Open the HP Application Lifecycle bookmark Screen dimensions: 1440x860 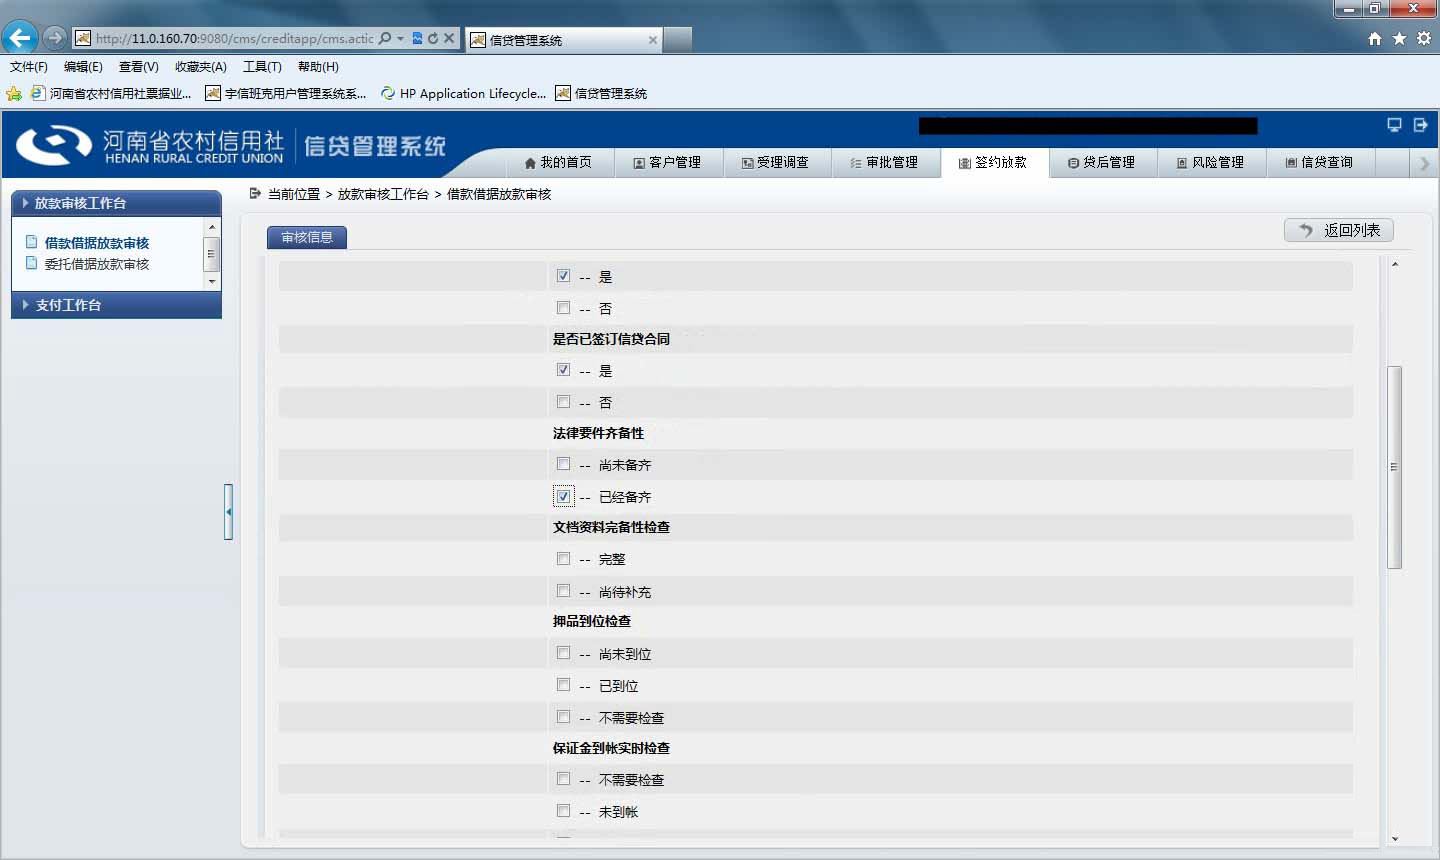pyautogui.click(x=463, y=93)
